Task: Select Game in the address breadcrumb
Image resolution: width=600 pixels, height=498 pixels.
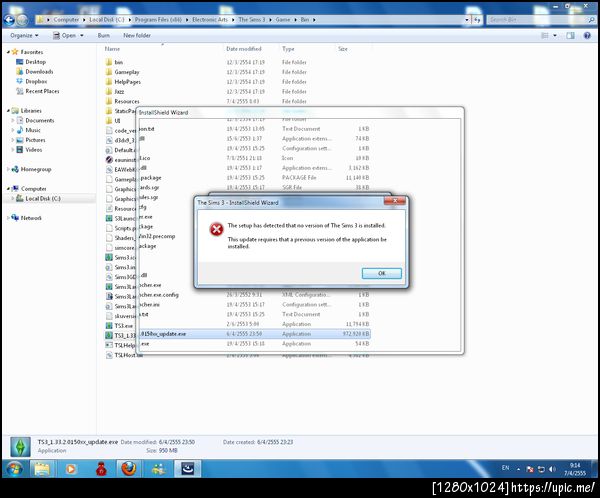Action: [283, 20]
